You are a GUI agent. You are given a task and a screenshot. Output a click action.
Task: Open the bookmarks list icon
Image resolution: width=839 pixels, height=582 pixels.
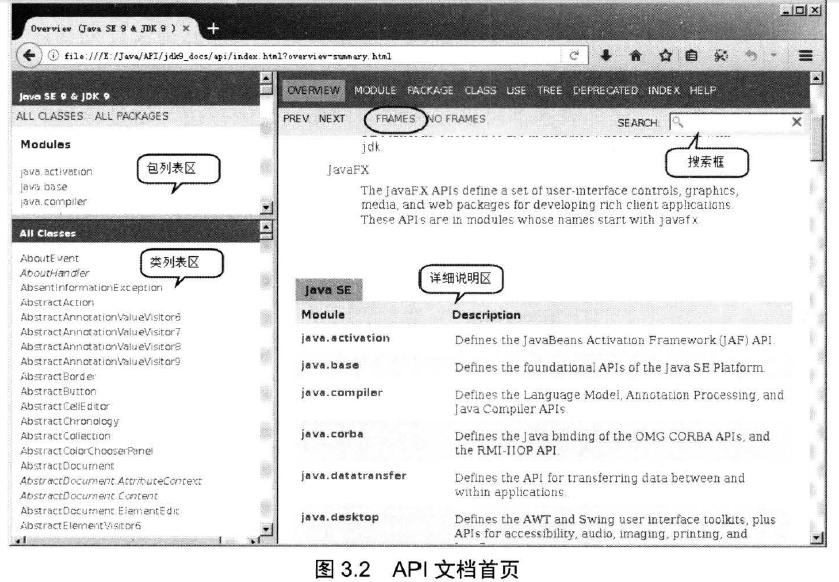(691, 55)
